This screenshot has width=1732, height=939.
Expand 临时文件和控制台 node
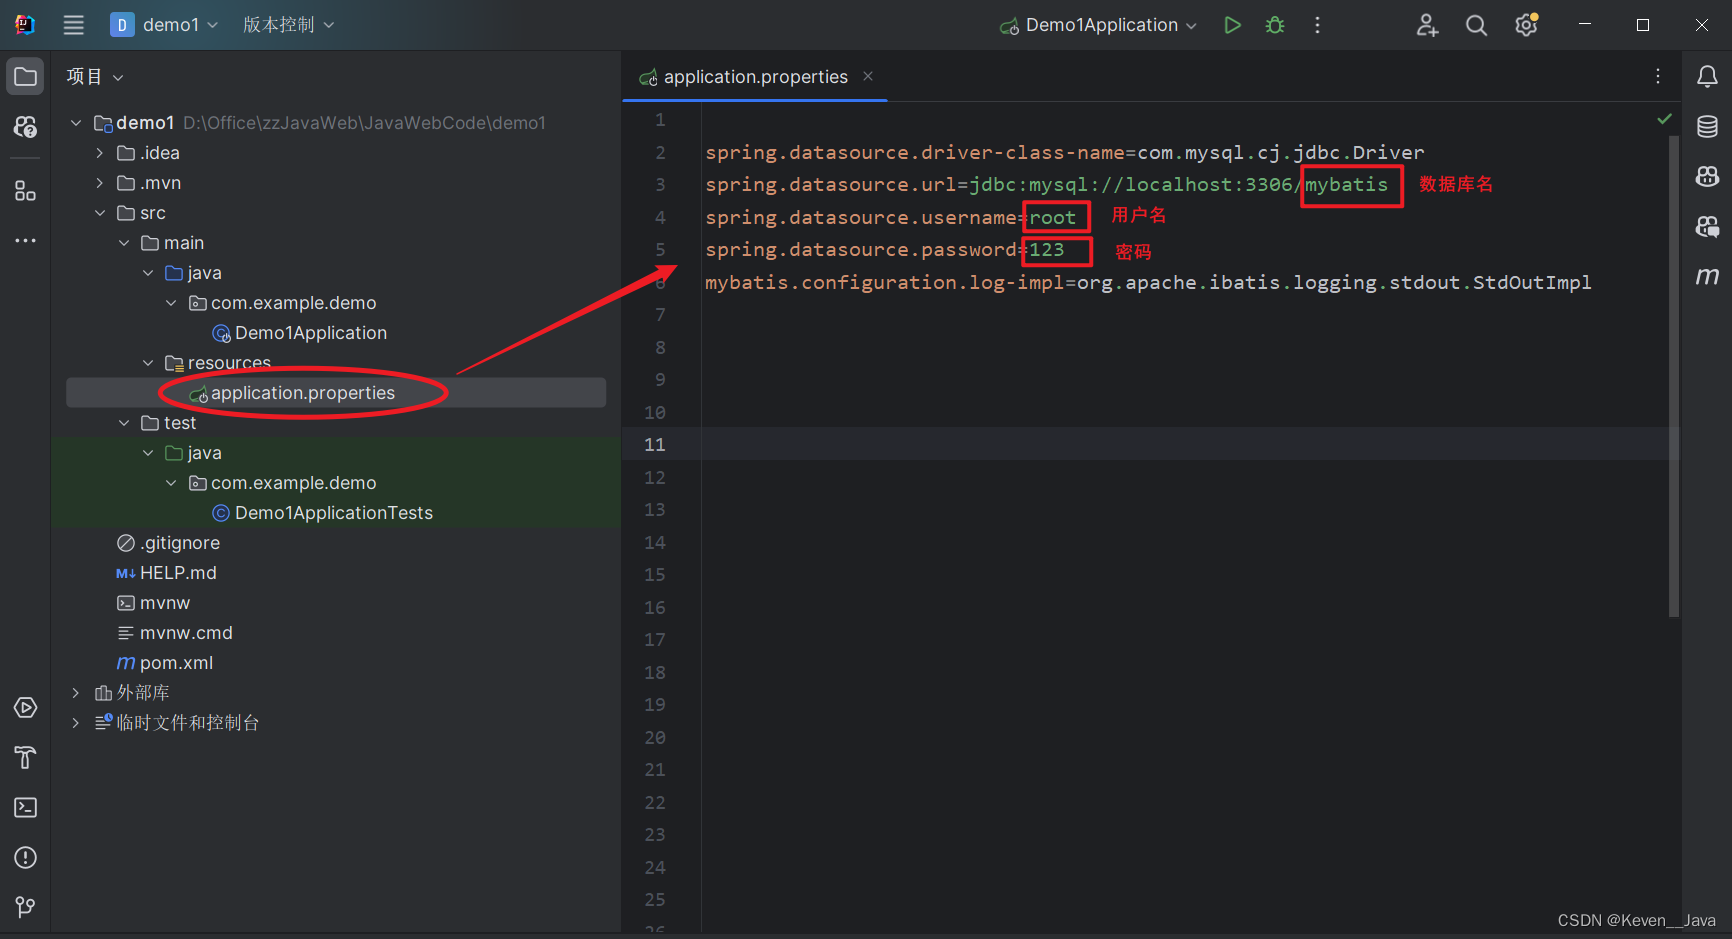pyautogui.click(x=76, y=723)
